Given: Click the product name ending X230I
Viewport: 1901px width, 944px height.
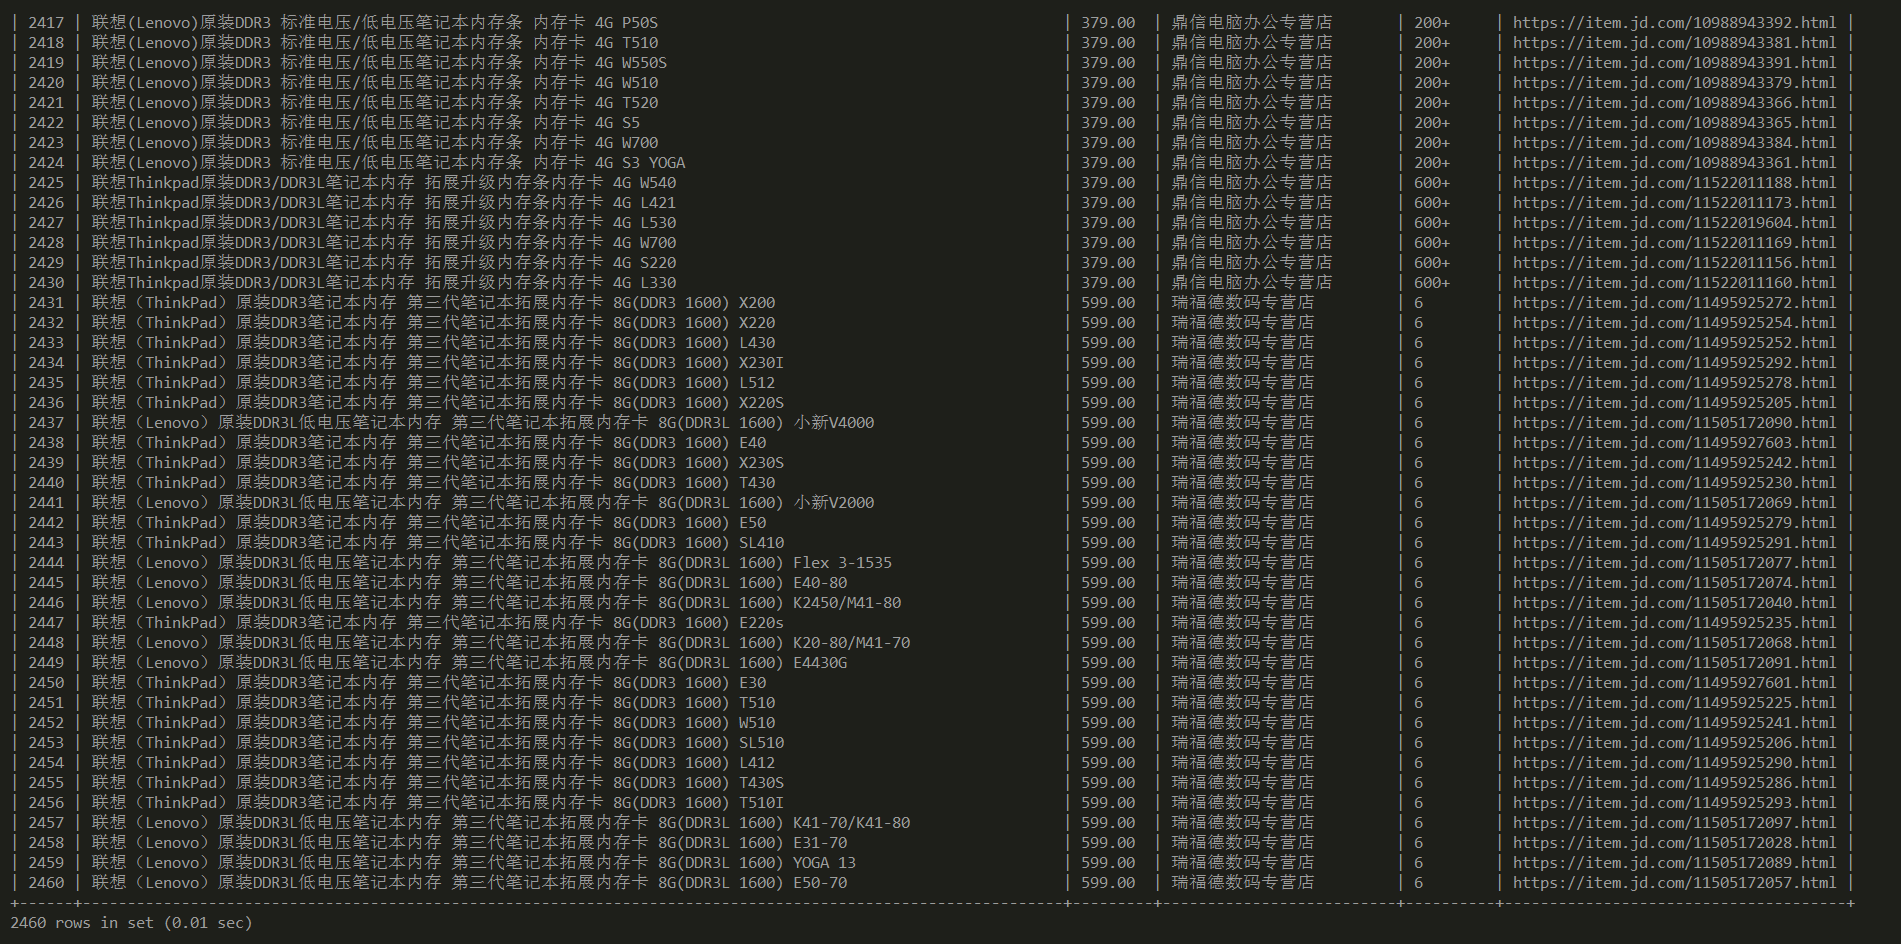Looking at the screenshot, I should [438, 362].
